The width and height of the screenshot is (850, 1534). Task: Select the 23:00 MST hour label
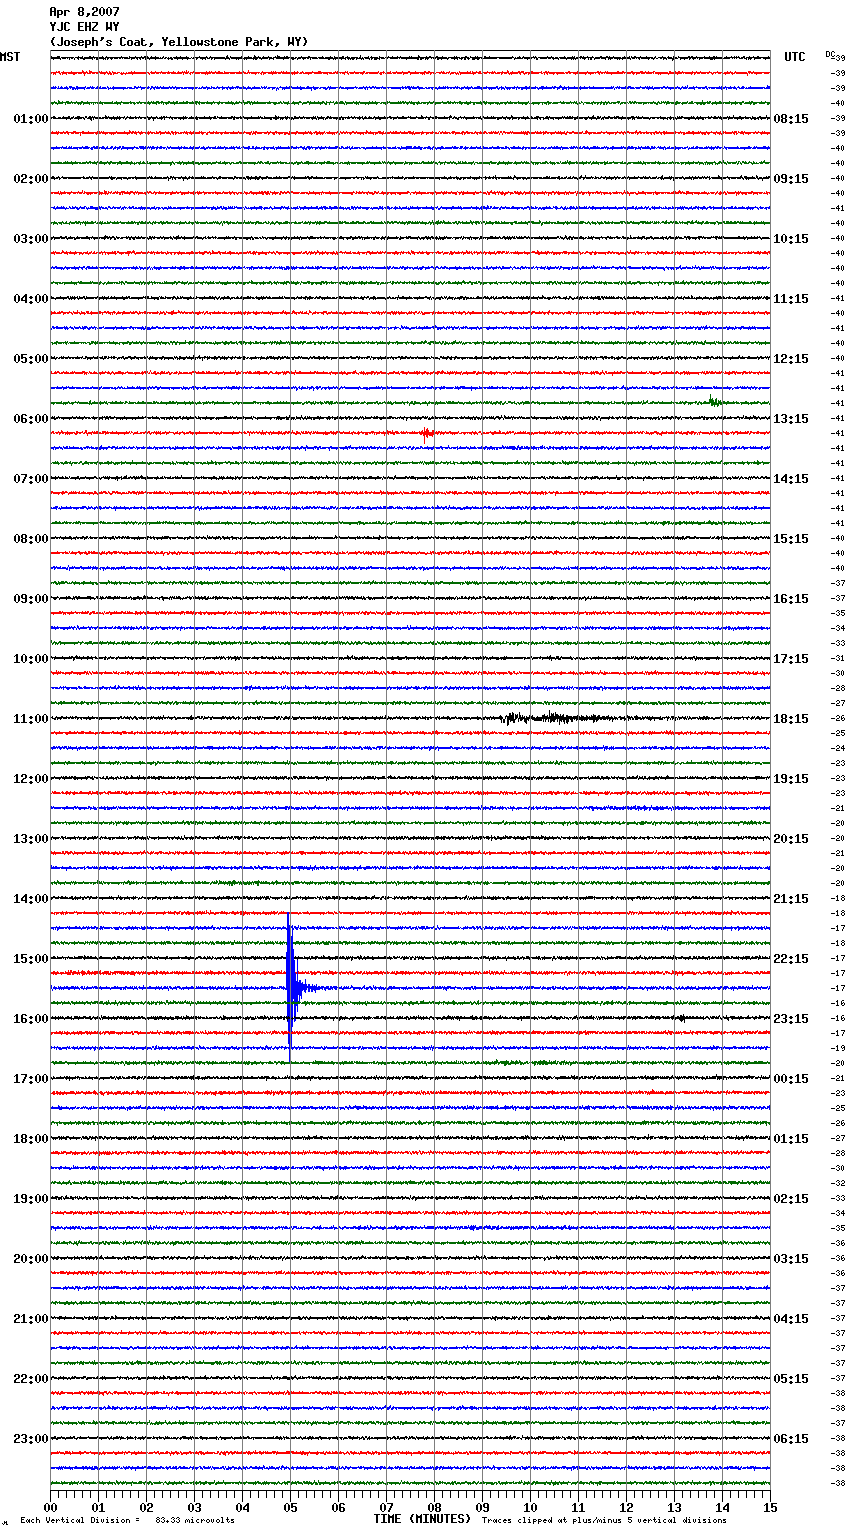click(31, 1439)
